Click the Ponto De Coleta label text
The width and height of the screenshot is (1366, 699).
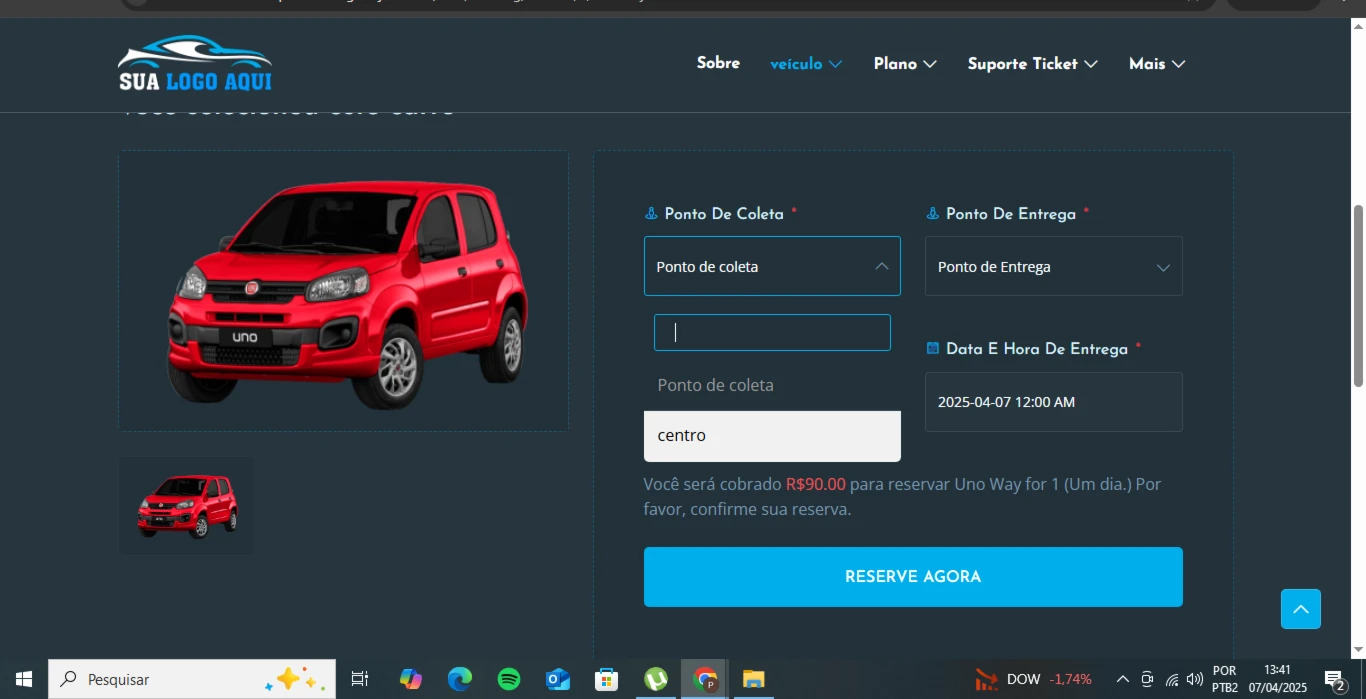tap(724, 213)
